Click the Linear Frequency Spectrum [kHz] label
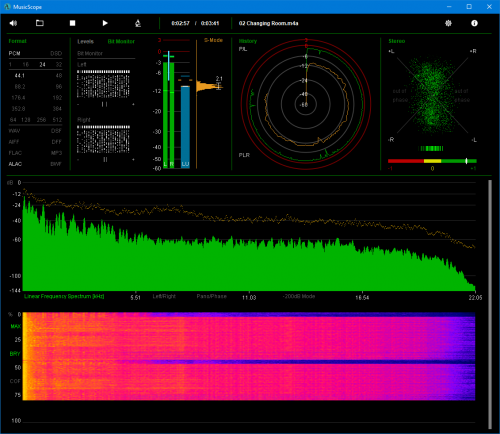The width and height of the screenshot is (500, 434). click(64, 296)
